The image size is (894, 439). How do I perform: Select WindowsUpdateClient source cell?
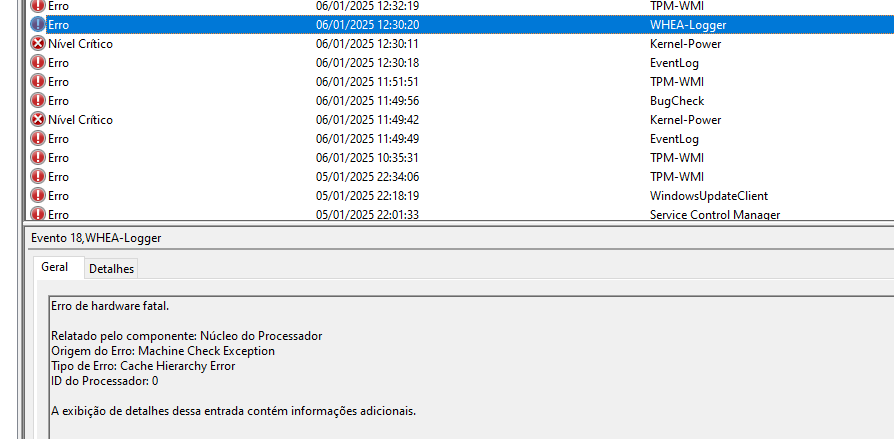pyautogui.click(x=709, y=196)
